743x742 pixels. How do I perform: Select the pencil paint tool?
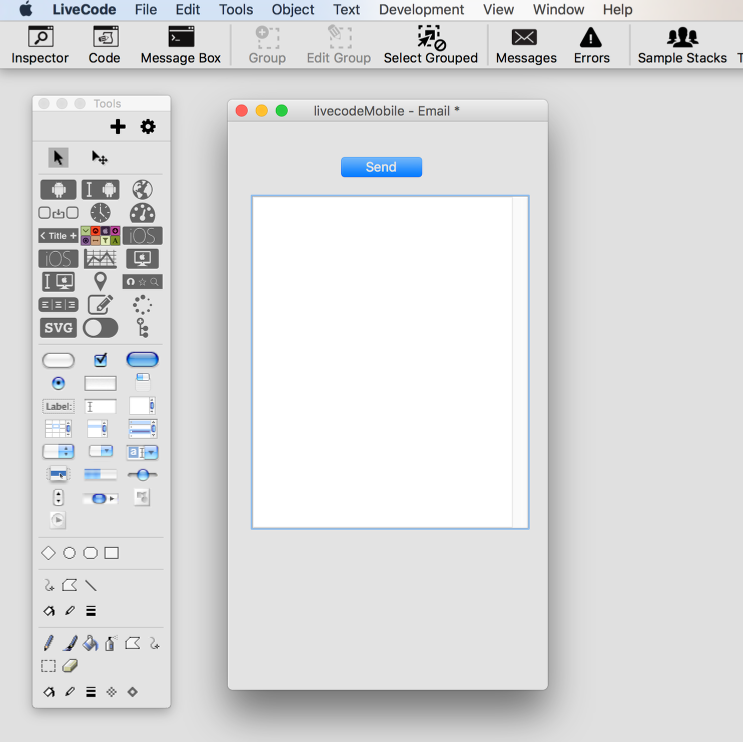[x=48, y=643]
